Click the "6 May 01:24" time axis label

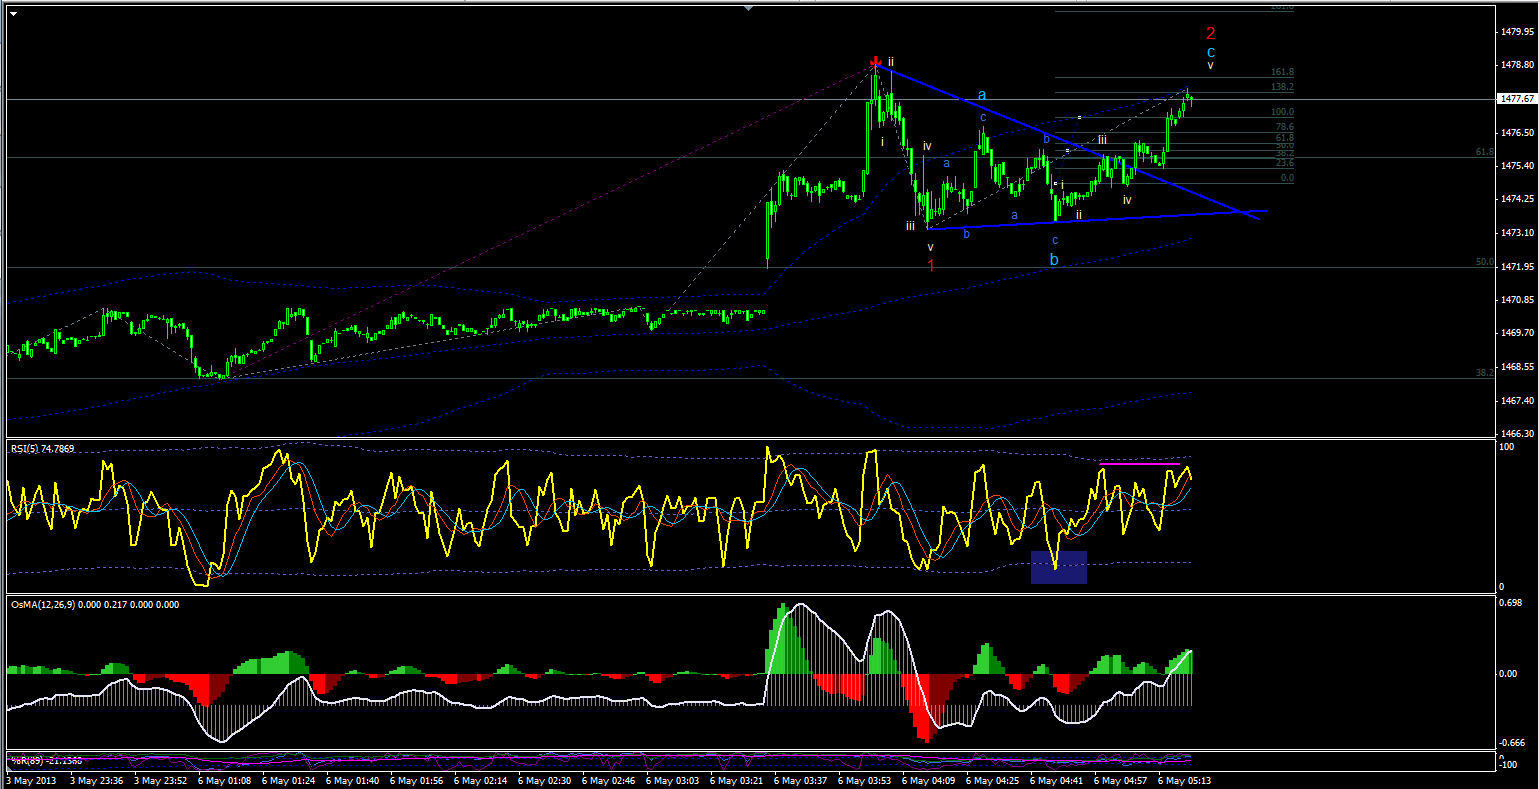point(291,780)
